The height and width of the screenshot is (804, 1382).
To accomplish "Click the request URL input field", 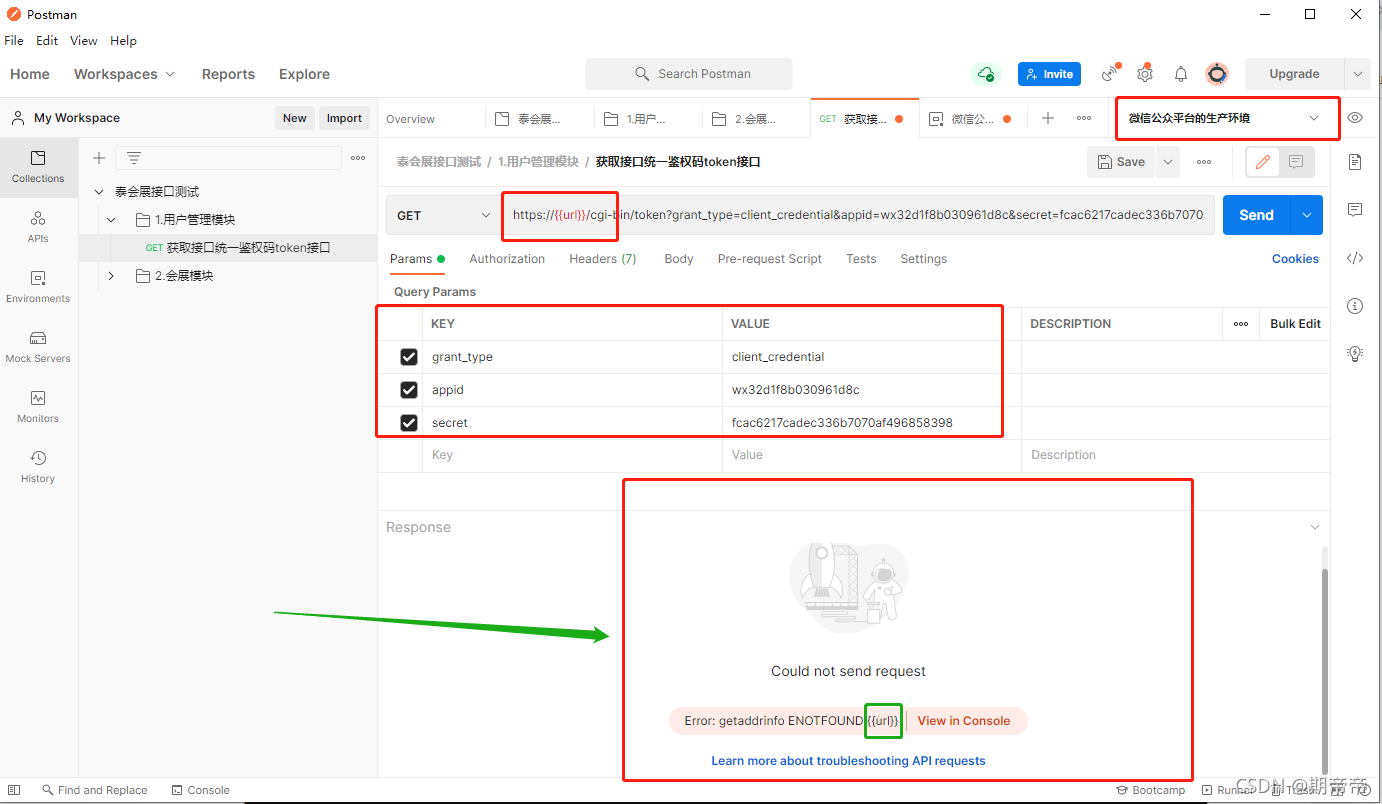I will tap(859, 215).
